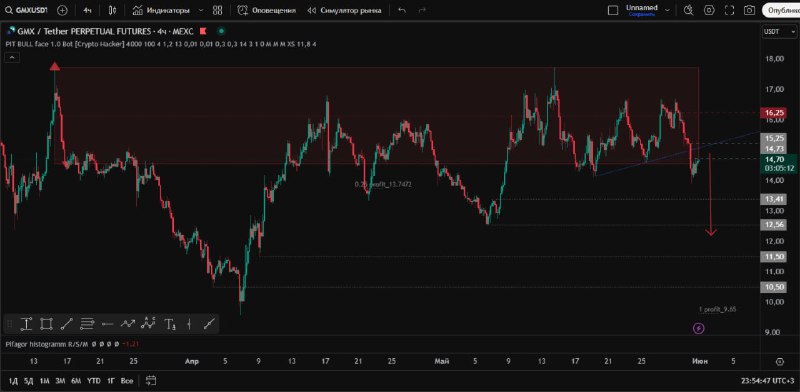Image resolution: width=800 pixels, height=392 pixels.
Task: Select the ABCD pattern tool
Action: [148, 324]
